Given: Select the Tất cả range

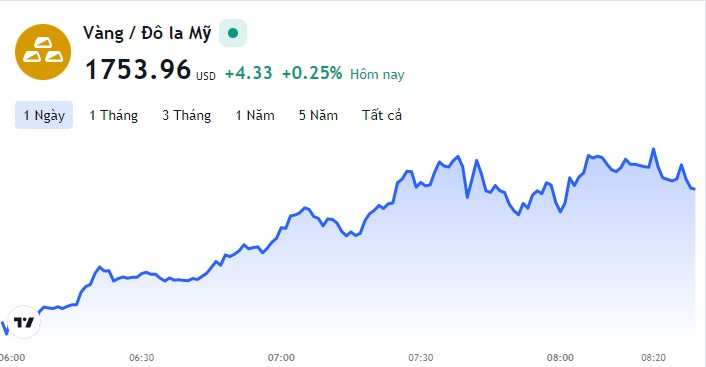Looking at the screenshot, I should [382, 115].
